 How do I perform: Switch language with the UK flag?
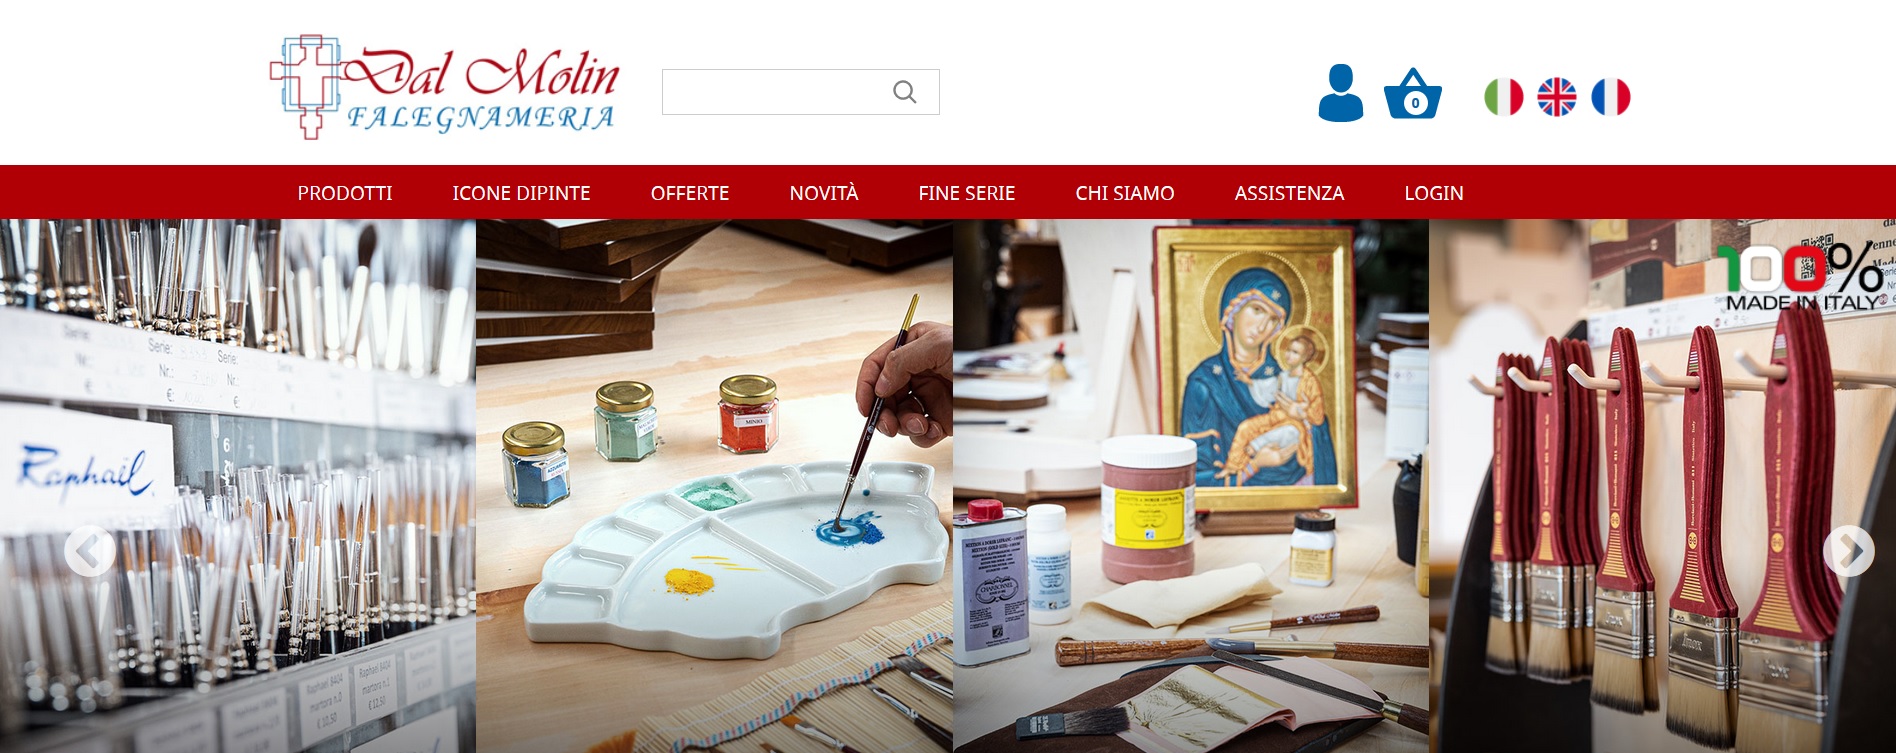coord(1557,97)
